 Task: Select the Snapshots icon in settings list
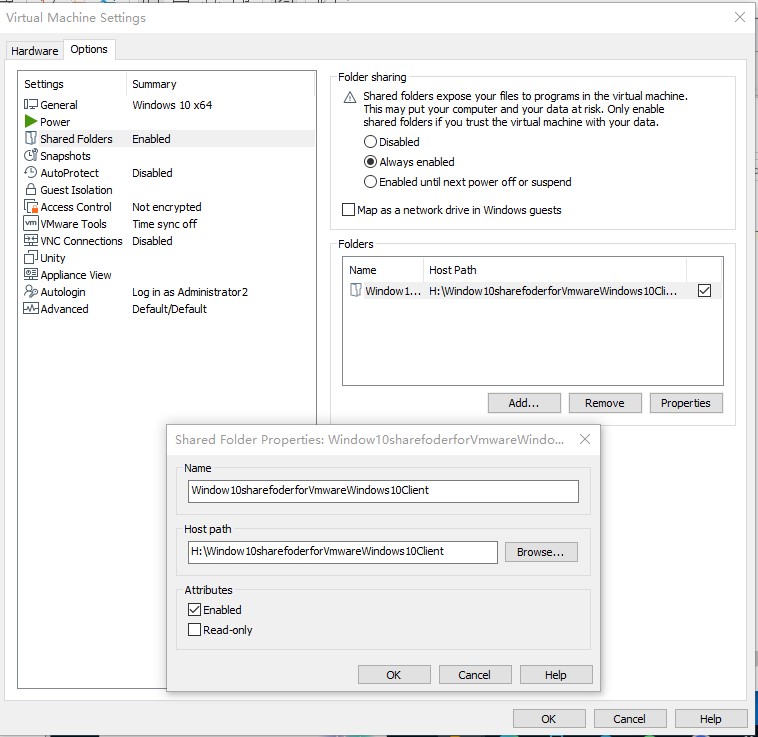click(x=31, y=156)
